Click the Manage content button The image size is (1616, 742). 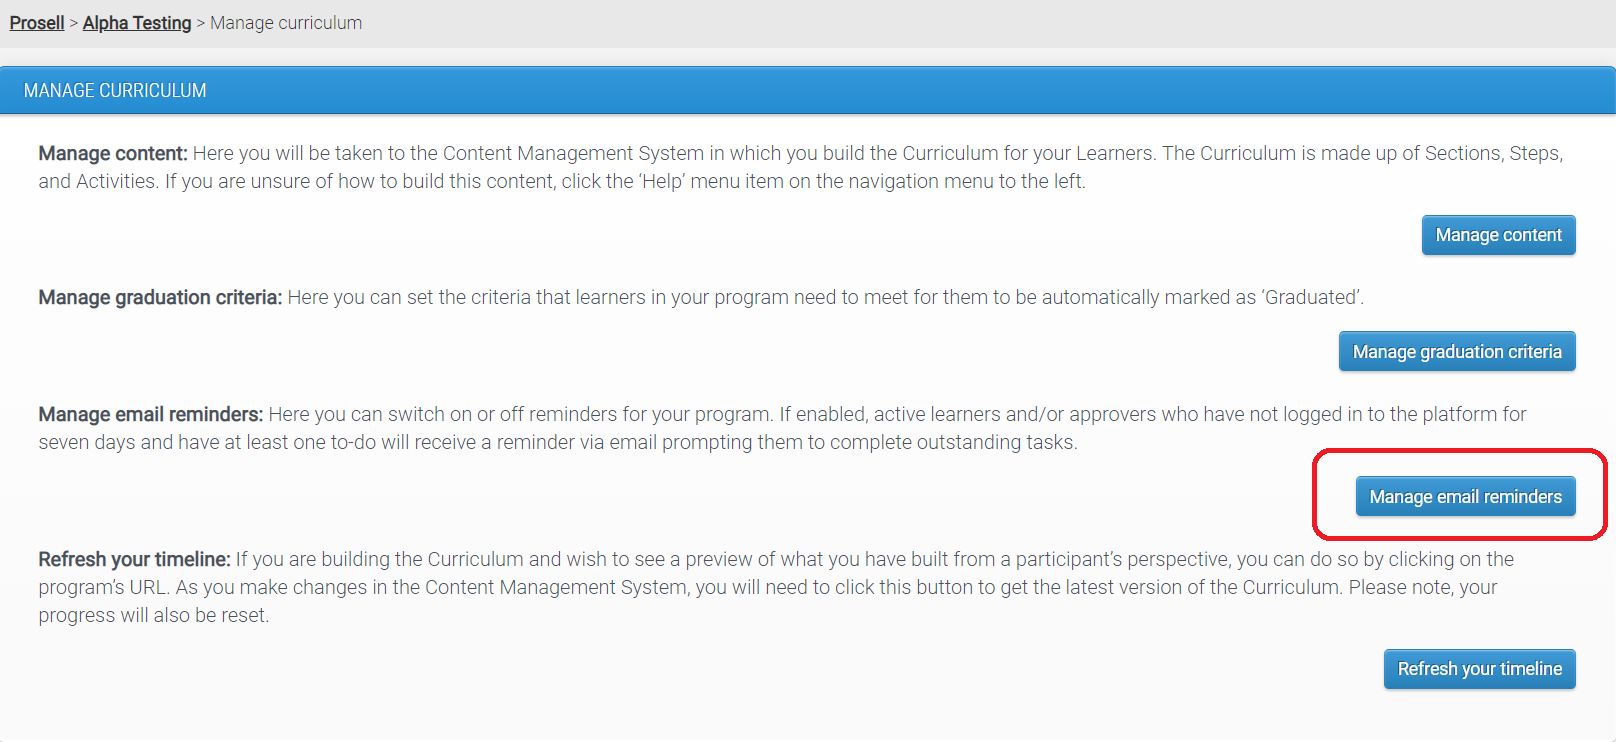coord(1498,235)
